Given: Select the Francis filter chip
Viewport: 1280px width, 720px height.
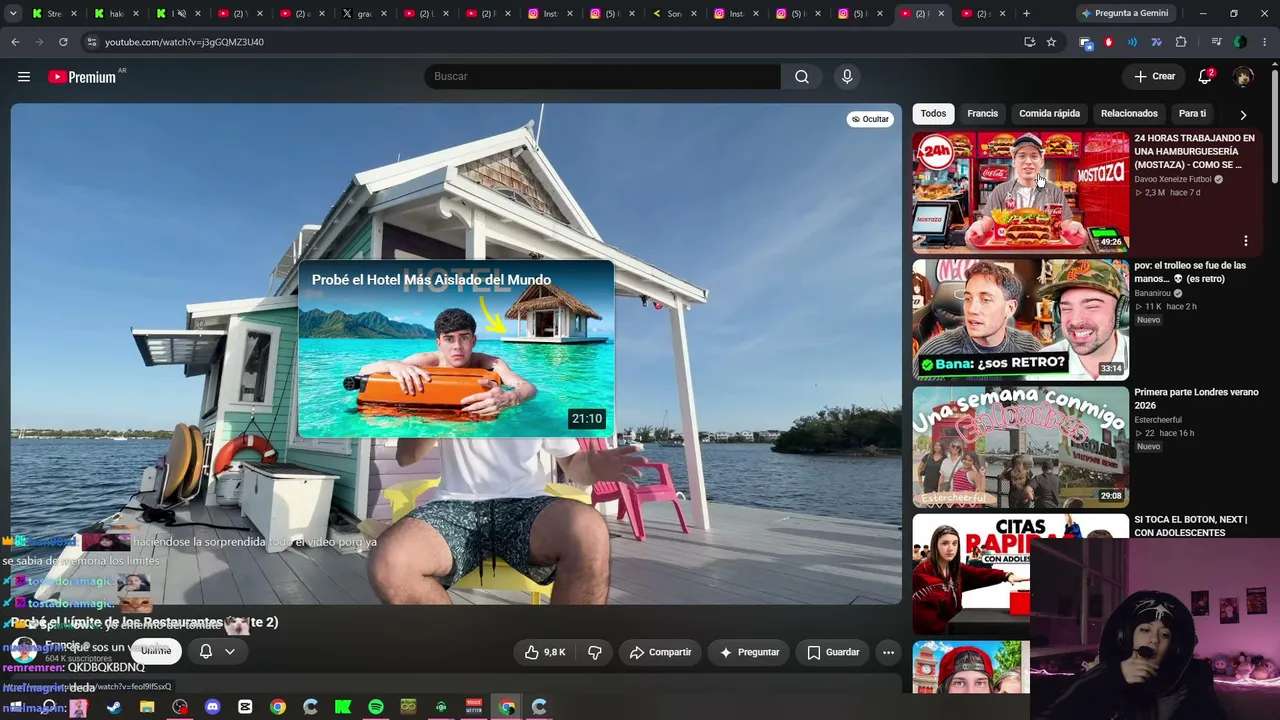Looking at the screenshot, I should [982, 114].
